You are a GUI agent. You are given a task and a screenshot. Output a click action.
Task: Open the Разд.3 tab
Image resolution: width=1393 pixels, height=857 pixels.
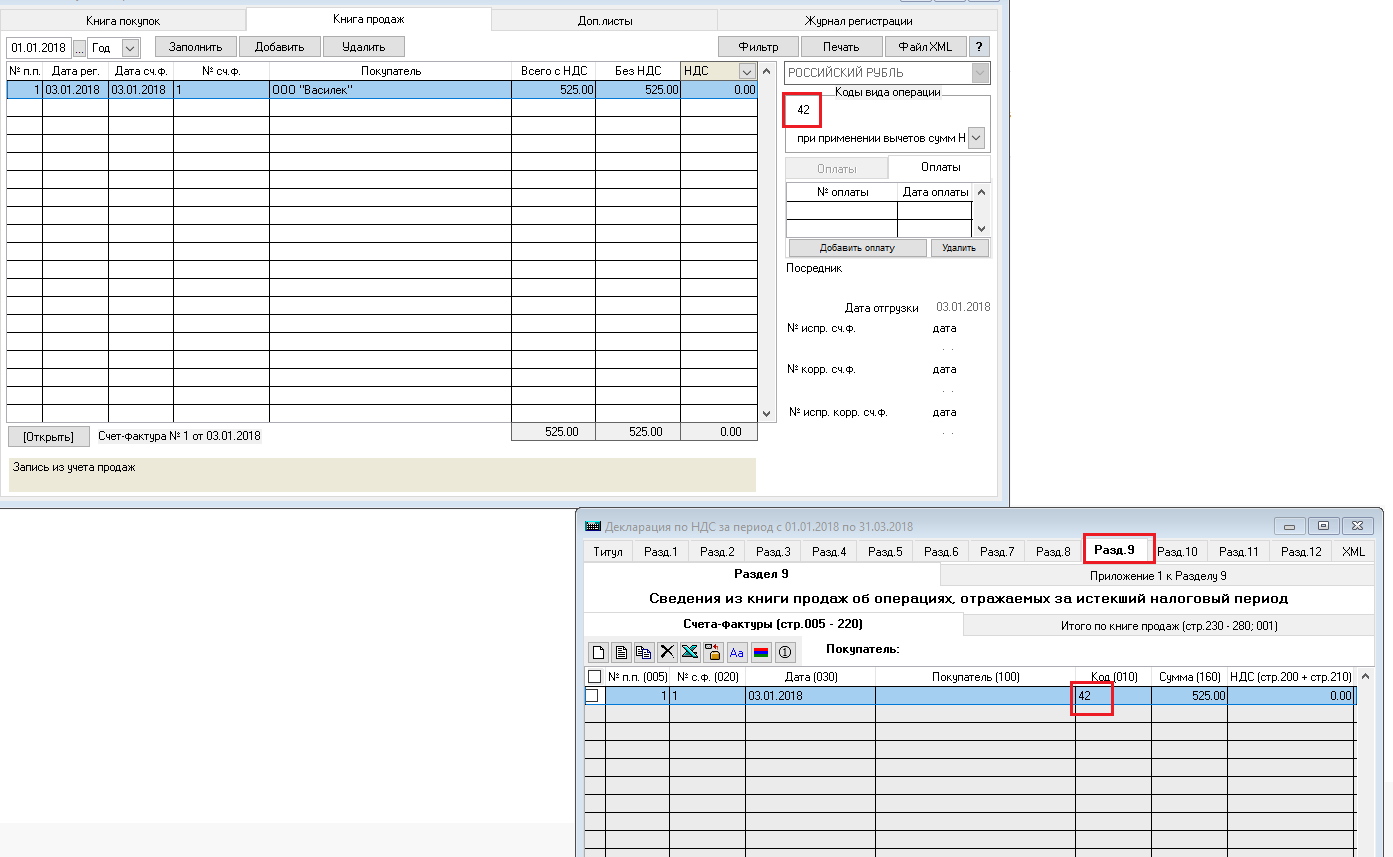coord(773,551)
